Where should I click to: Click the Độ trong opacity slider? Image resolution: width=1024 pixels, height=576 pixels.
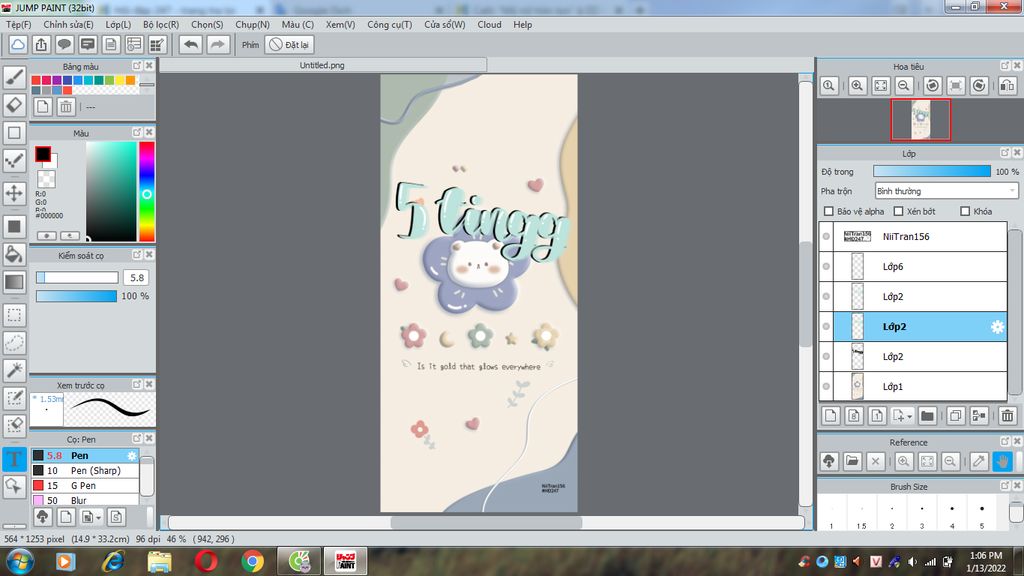[x=931, y=171]
